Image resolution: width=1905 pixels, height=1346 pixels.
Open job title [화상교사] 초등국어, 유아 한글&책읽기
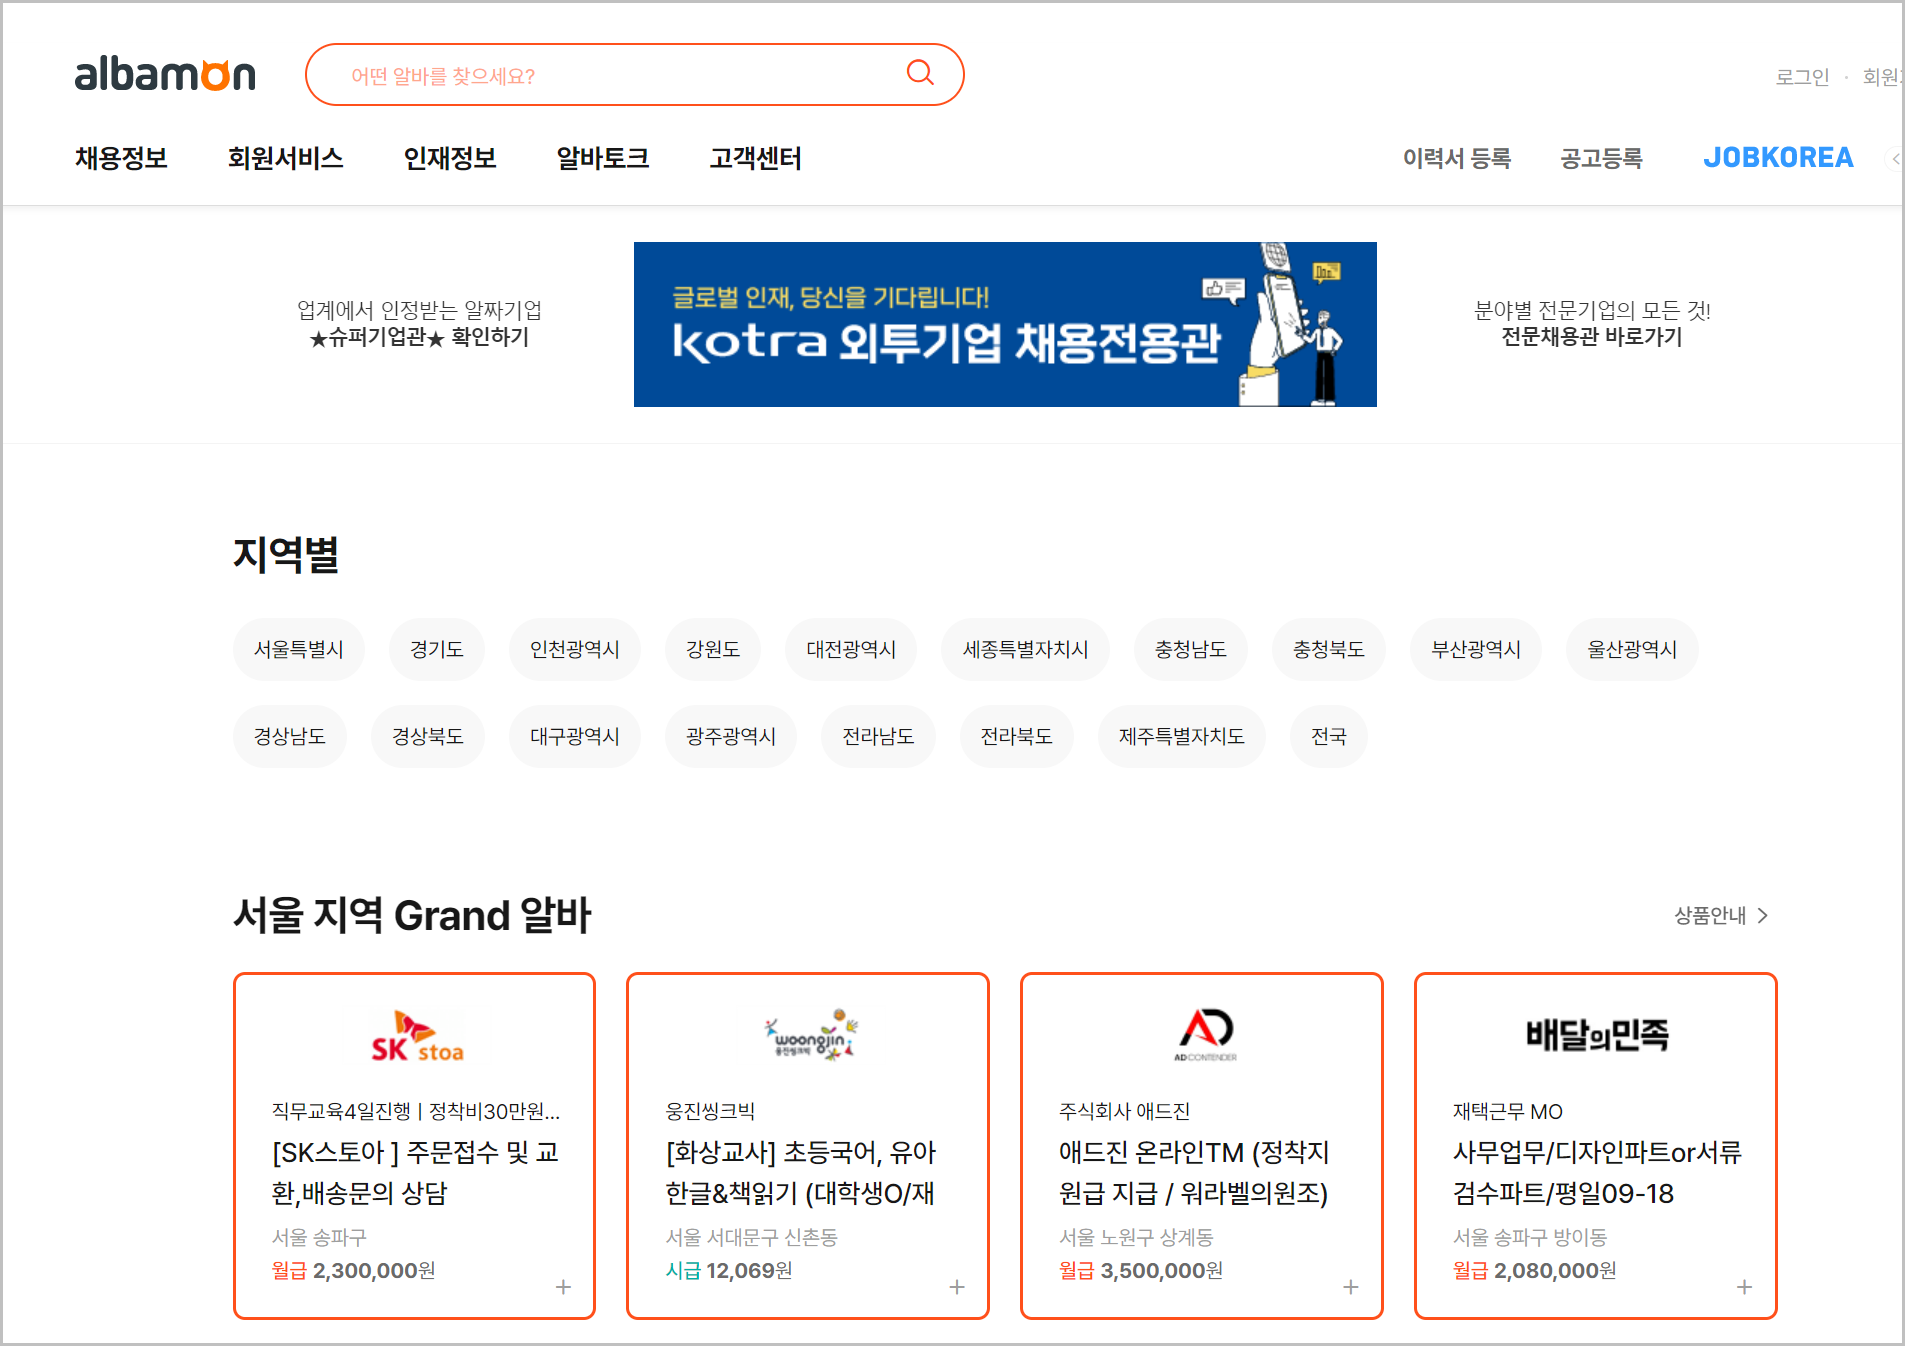801,1173
